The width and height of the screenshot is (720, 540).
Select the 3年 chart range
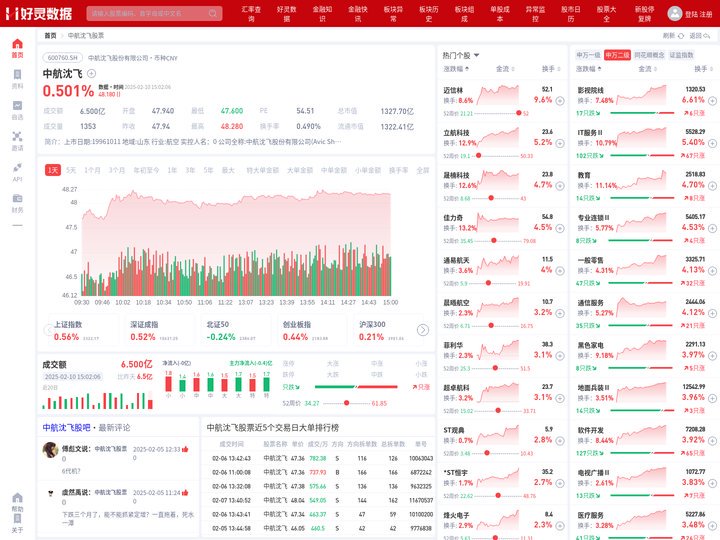tap(190, 170)
